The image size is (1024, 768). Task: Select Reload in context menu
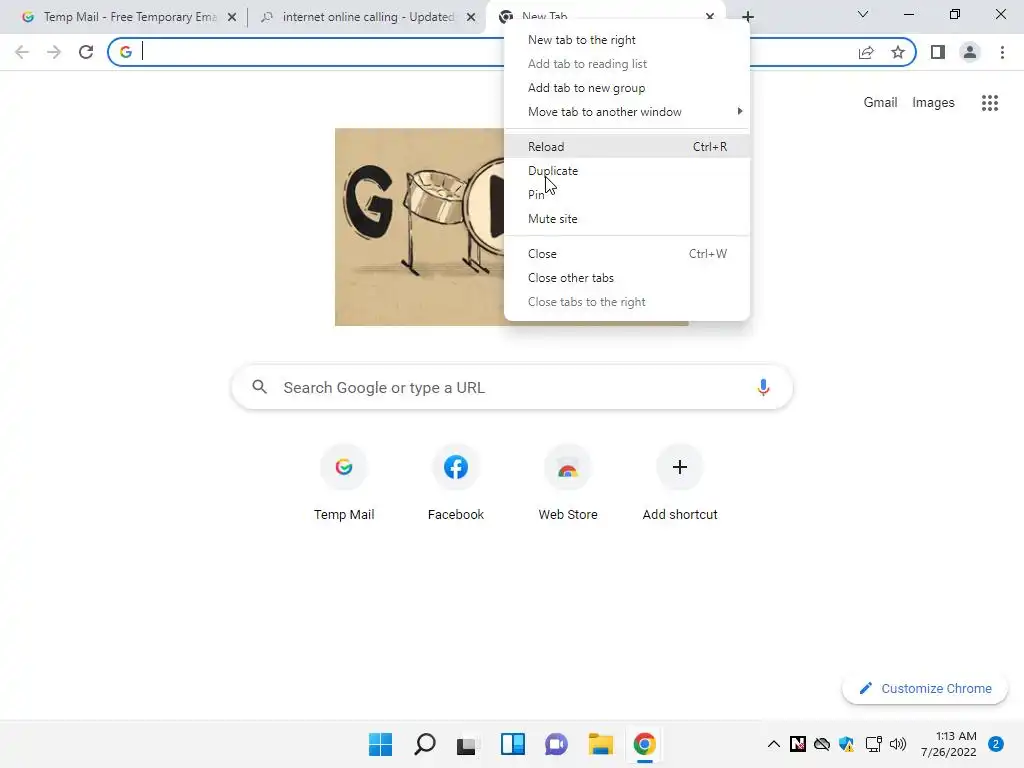(627, 146)
